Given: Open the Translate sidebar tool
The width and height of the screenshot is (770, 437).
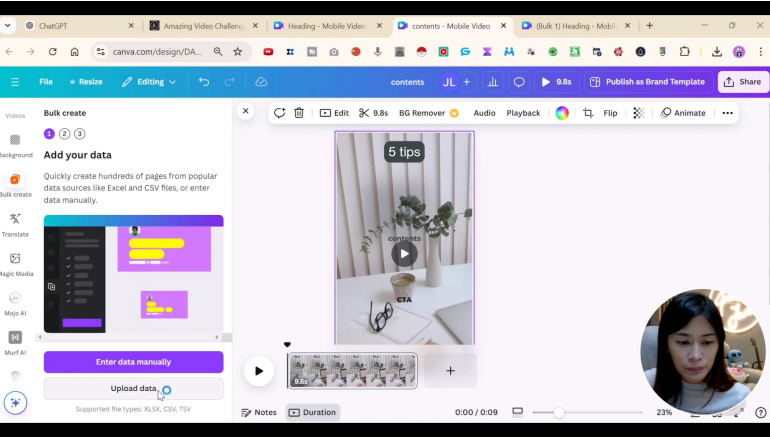Looking at the screenshot, I should [15, 224].
